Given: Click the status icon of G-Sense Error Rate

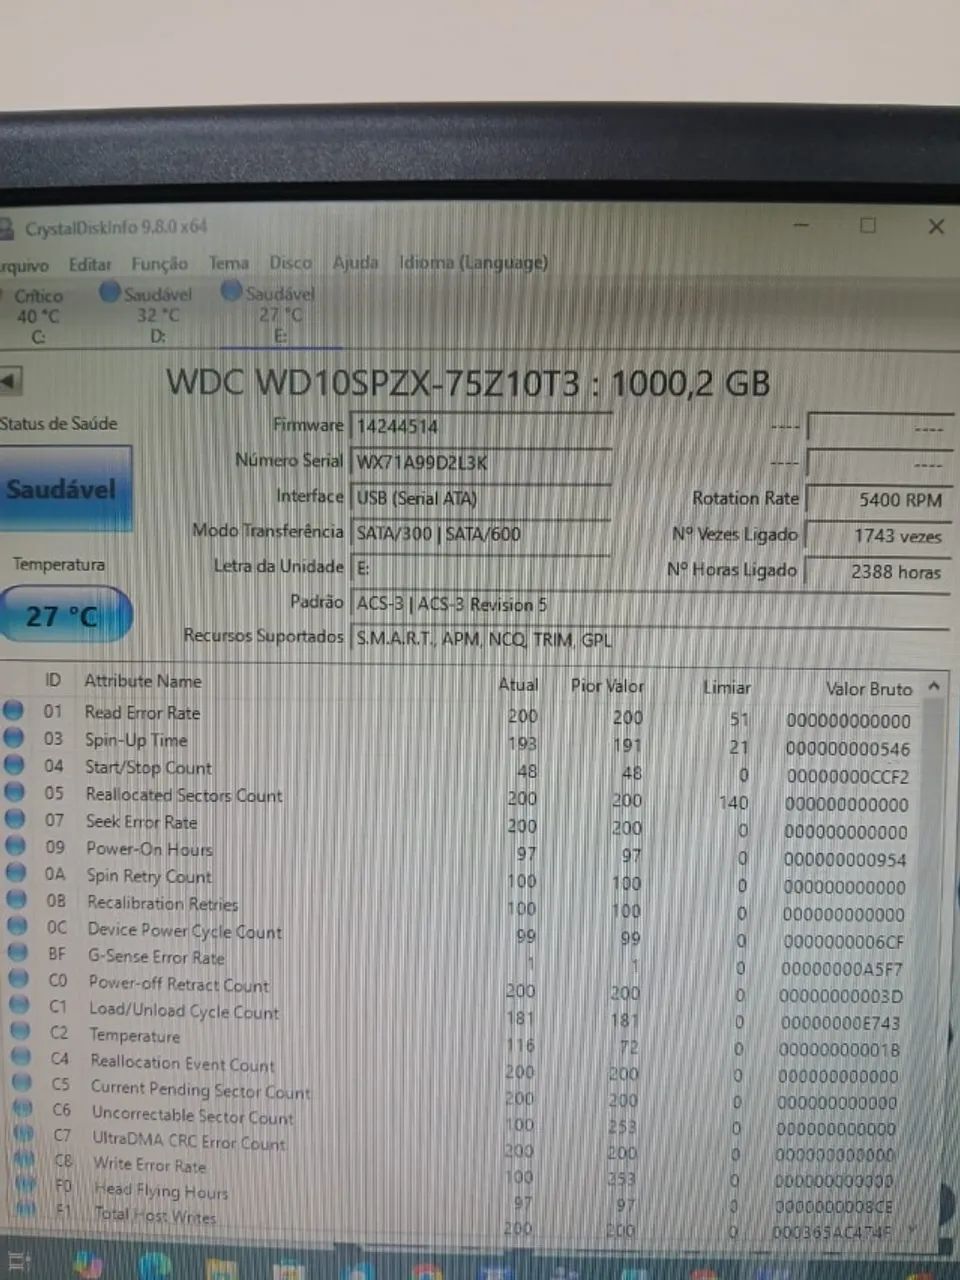Looking at the screenshot, I should [x=19, y=953].
